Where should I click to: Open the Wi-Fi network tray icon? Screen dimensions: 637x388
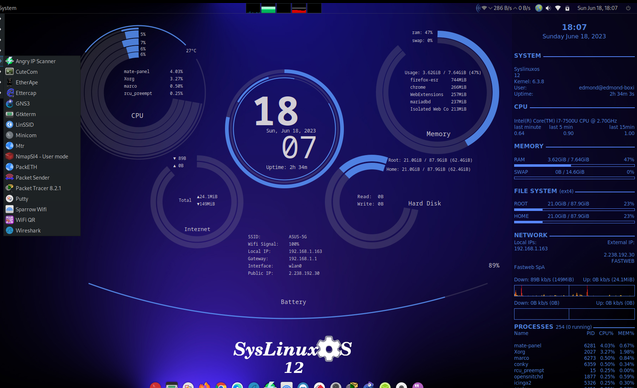(x=558, y=8)
